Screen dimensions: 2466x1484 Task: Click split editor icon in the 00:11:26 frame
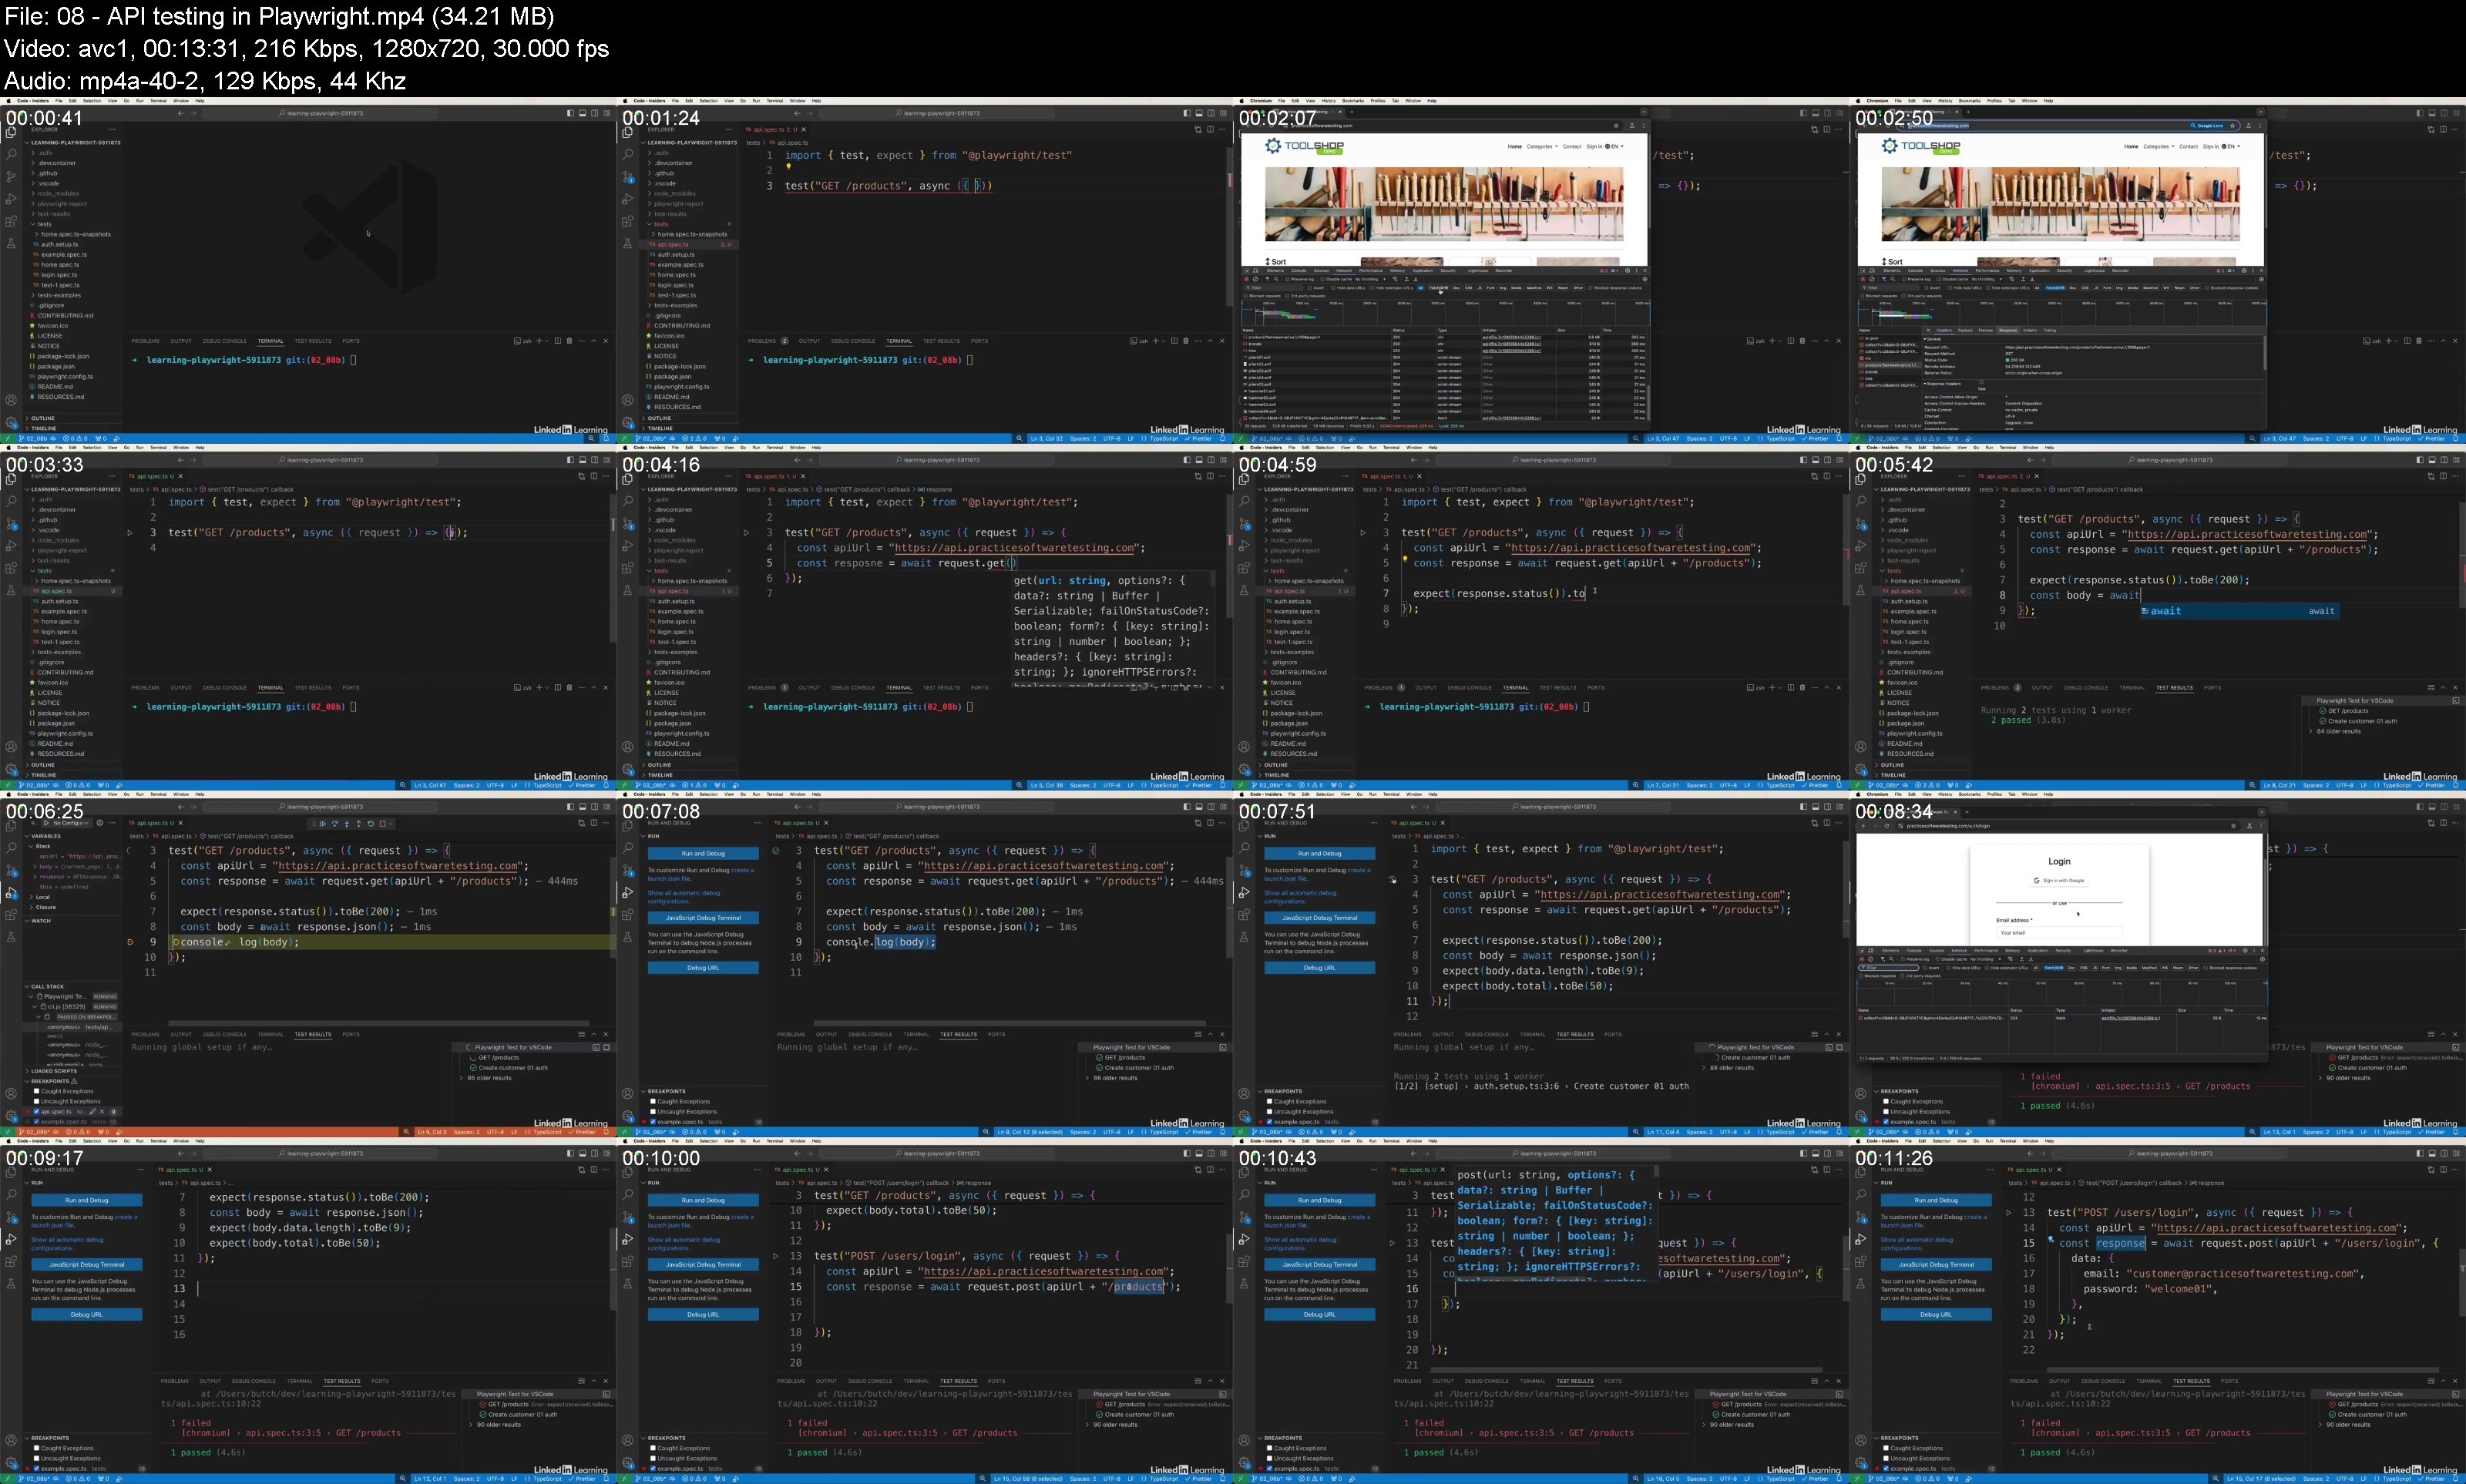coord(2444,1170)
